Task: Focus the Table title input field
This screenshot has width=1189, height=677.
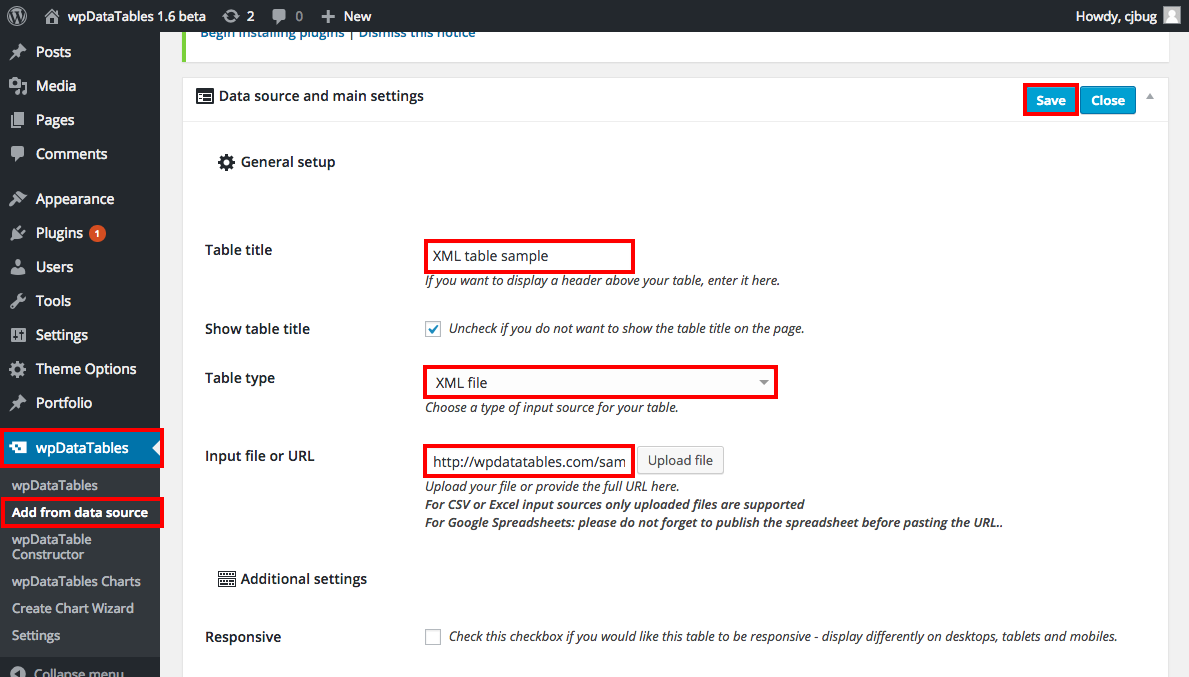Action: pos(529,256)
